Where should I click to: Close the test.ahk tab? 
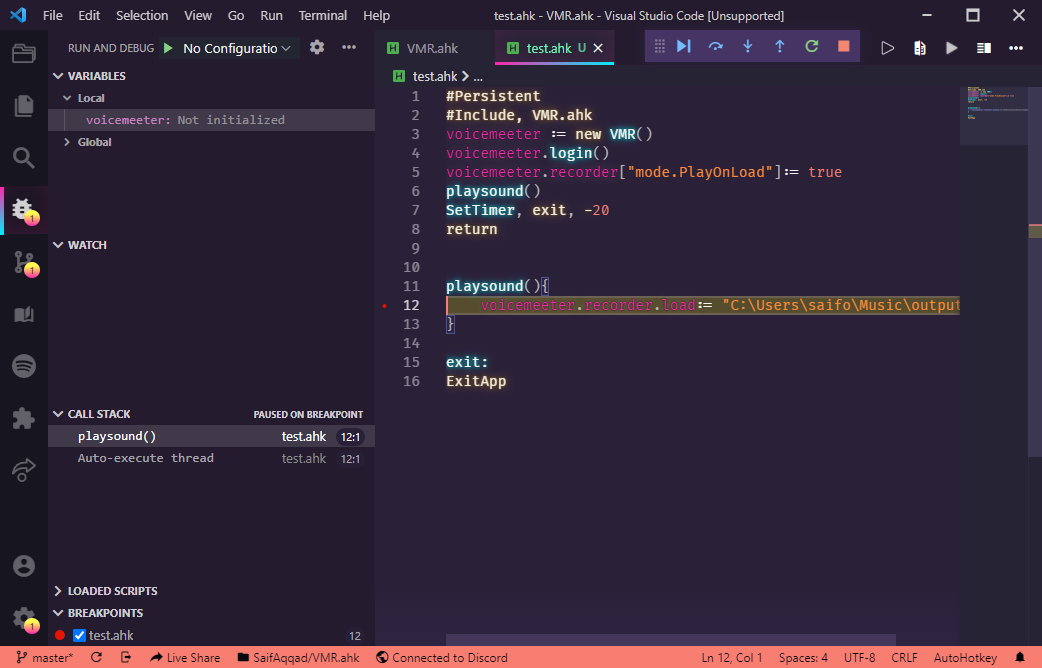(x=598, y=48)
